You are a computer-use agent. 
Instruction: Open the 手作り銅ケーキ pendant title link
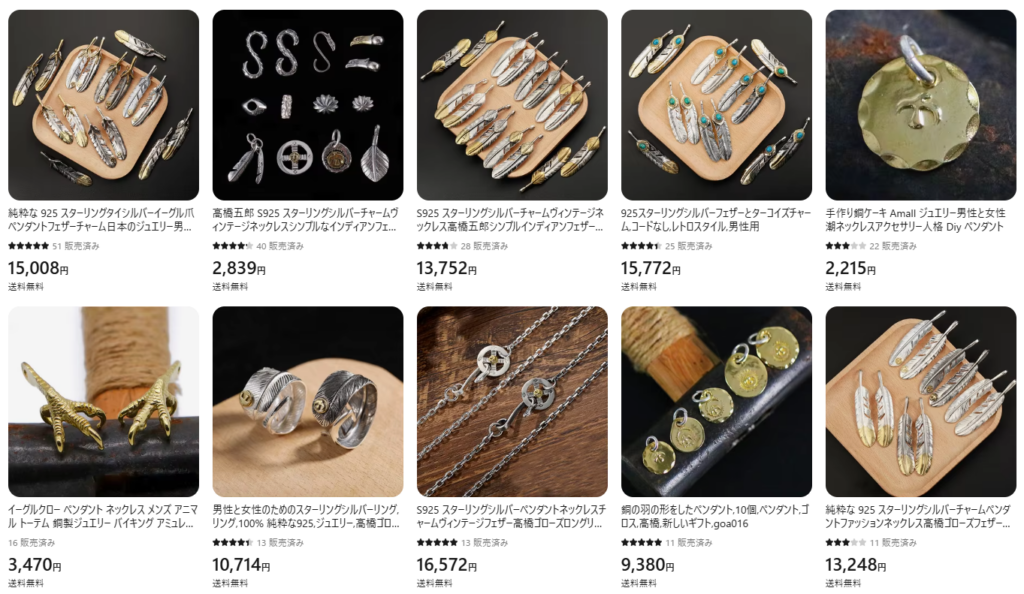pyautogui.click(x=916, y=220)
